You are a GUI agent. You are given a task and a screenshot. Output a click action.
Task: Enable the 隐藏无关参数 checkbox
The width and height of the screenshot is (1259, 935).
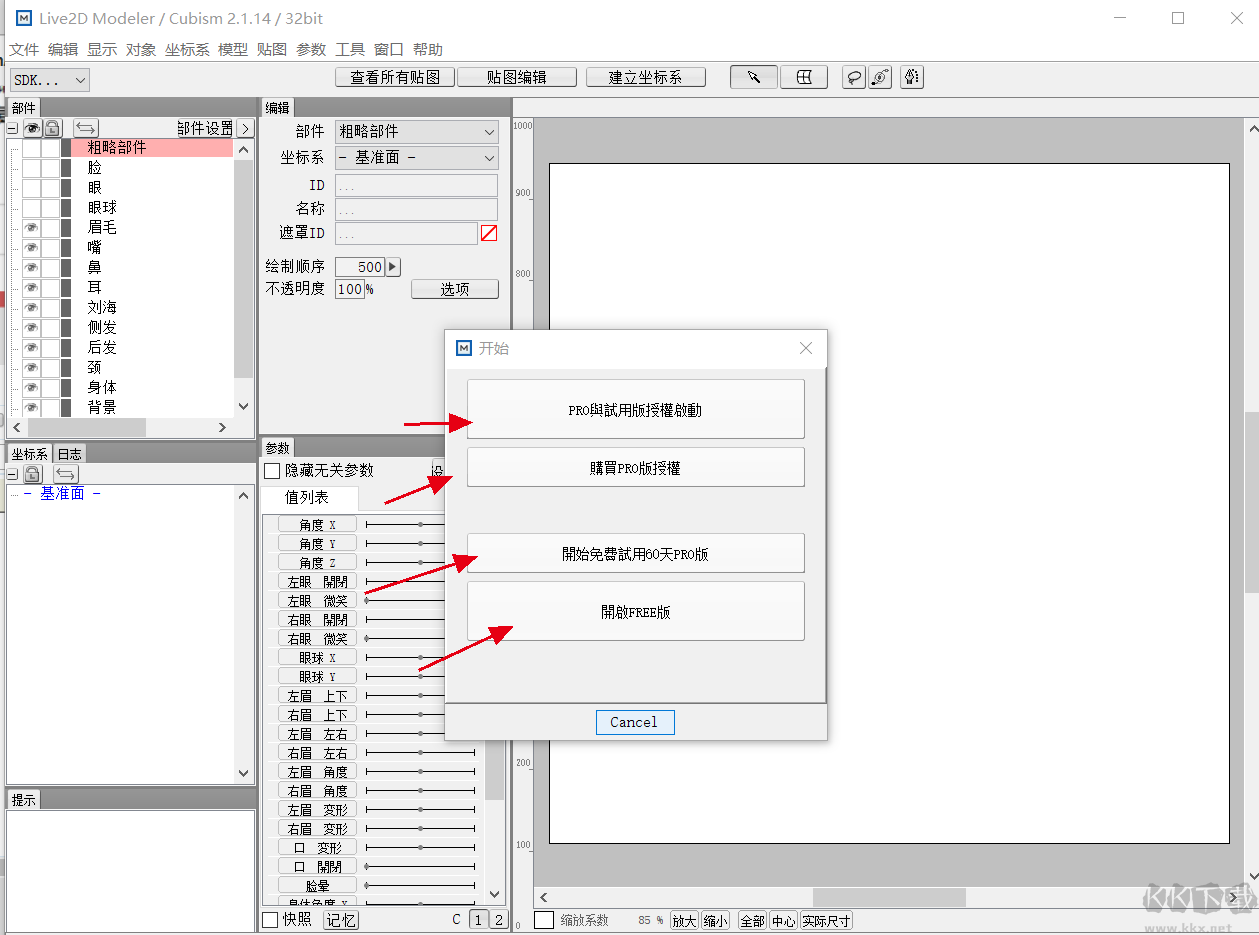point(272,470)
